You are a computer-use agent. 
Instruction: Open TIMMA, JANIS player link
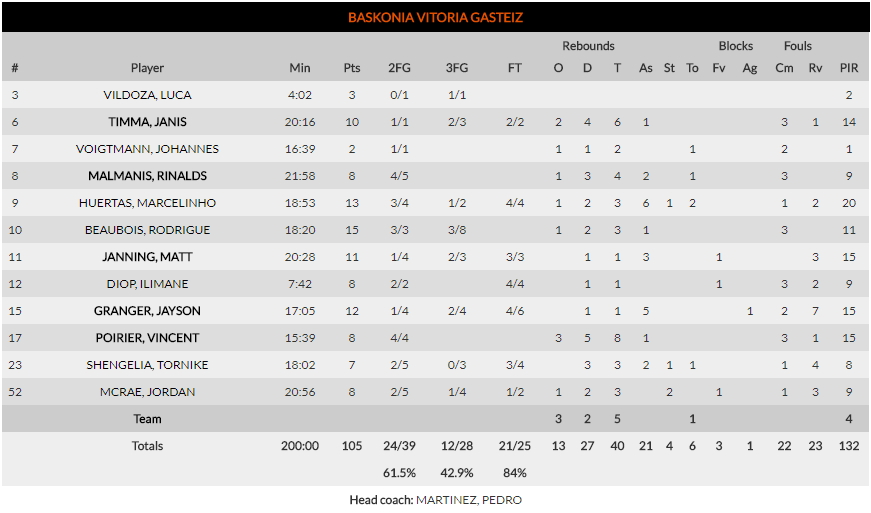[147, 122]
